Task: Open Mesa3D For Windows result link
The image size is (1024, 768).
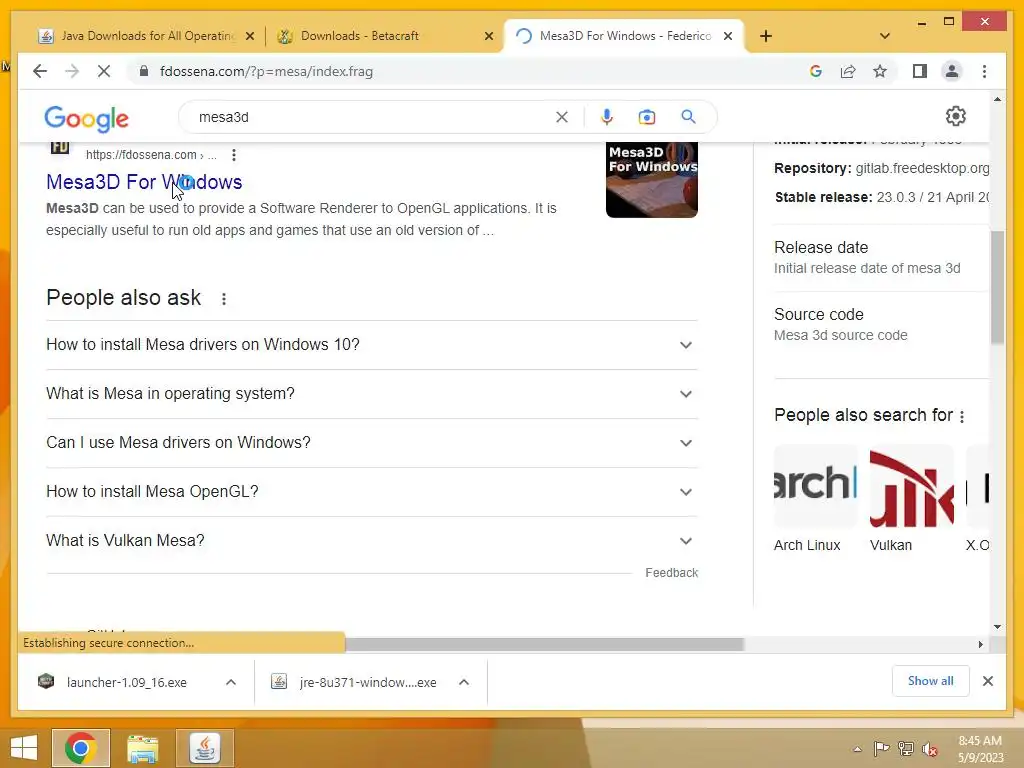Action: (x=144, y=182)
